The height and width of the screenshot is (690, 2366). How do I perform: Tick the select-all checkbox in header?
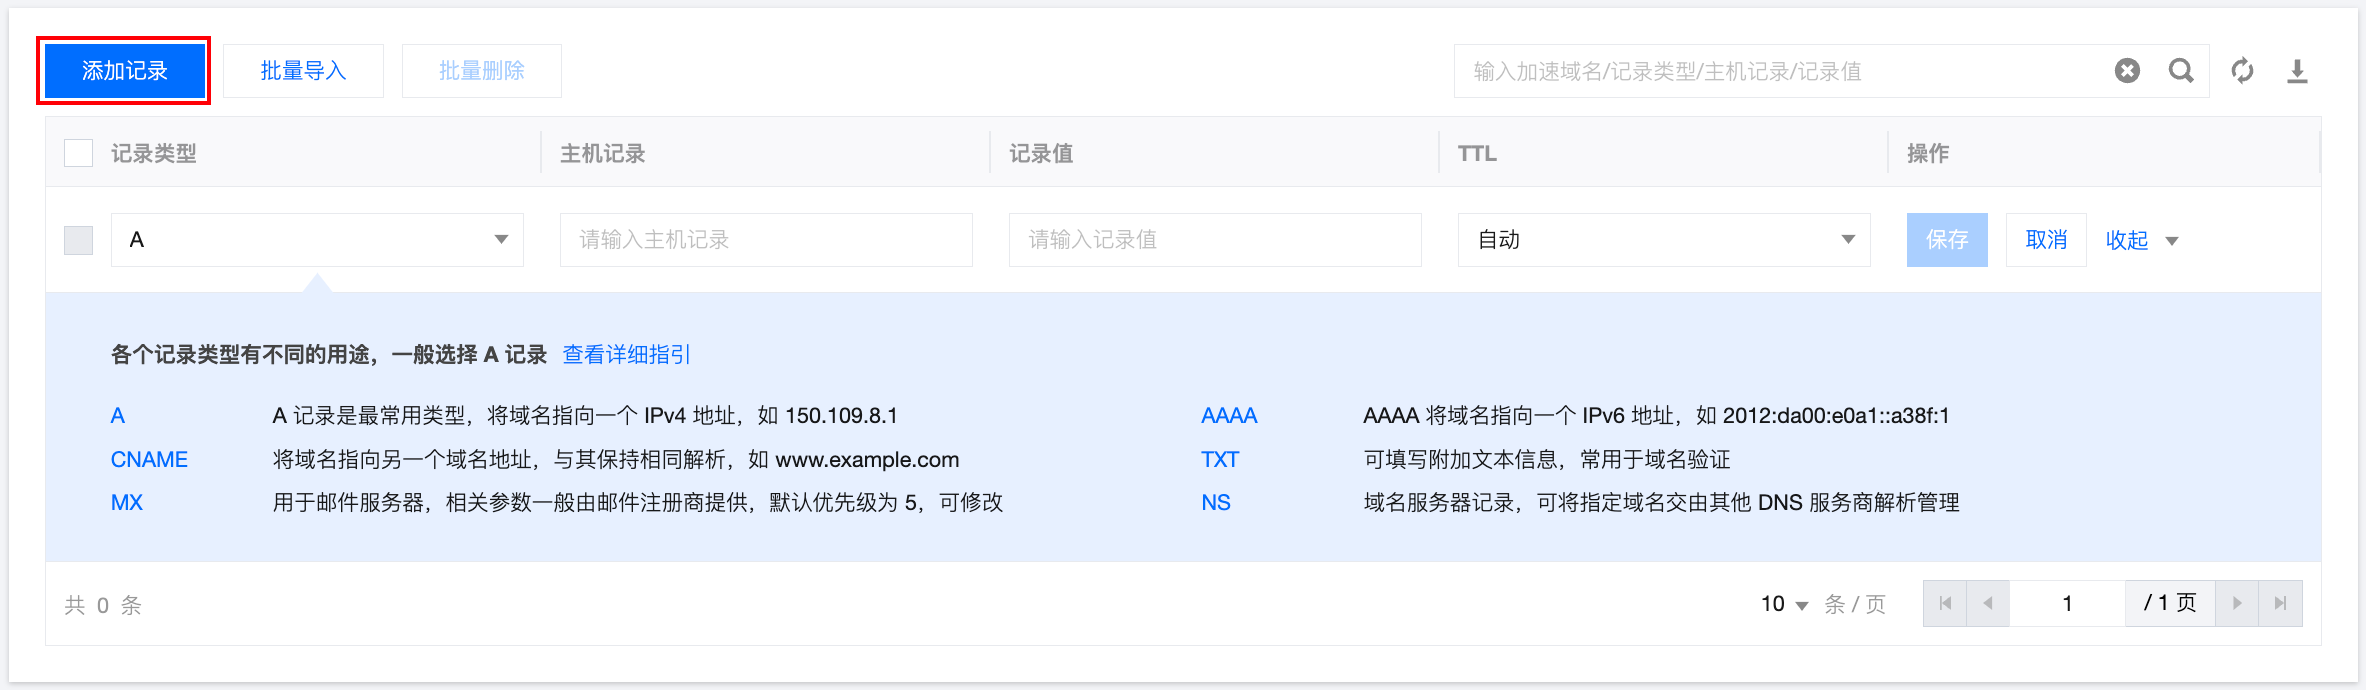[x=78, y=153]
